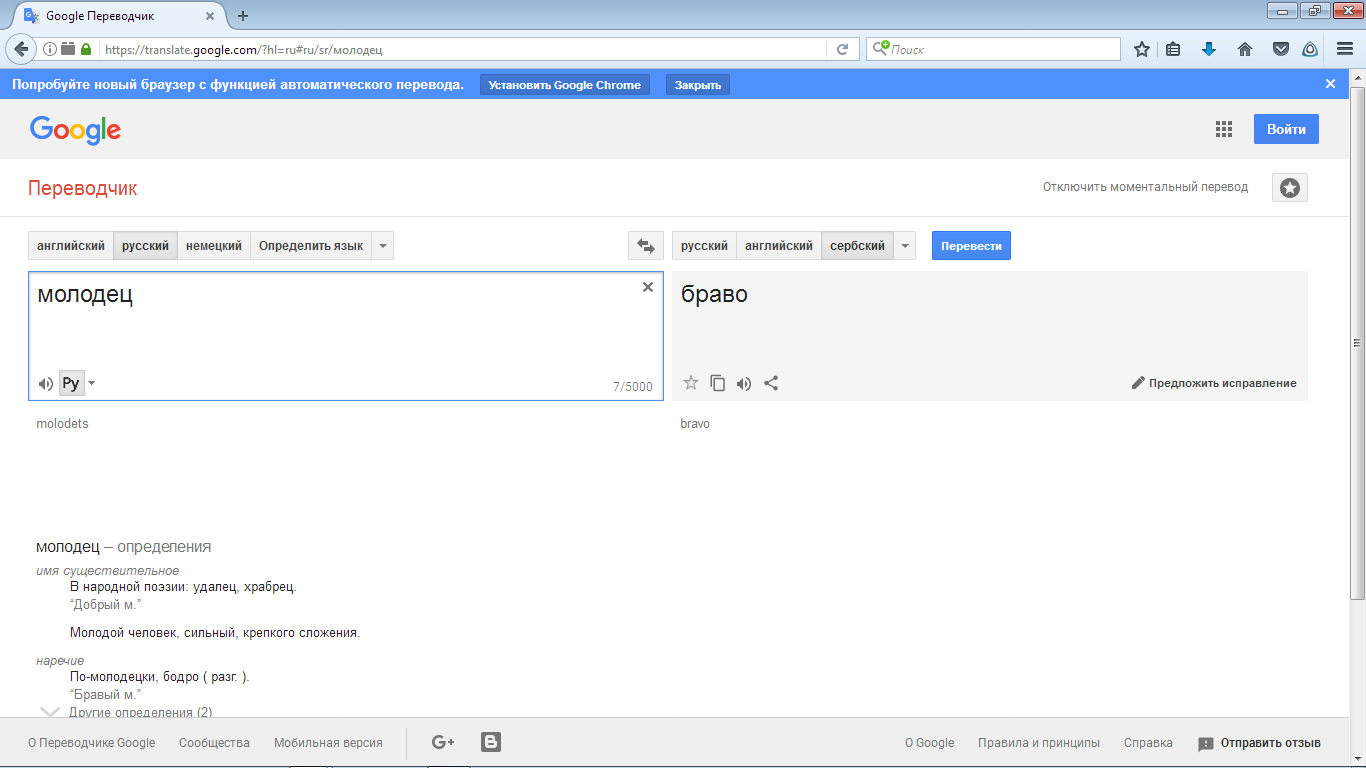Click Отключить моментальный перевод
The width and height of the screenshot is (1366, 768).
point(1145,187)
